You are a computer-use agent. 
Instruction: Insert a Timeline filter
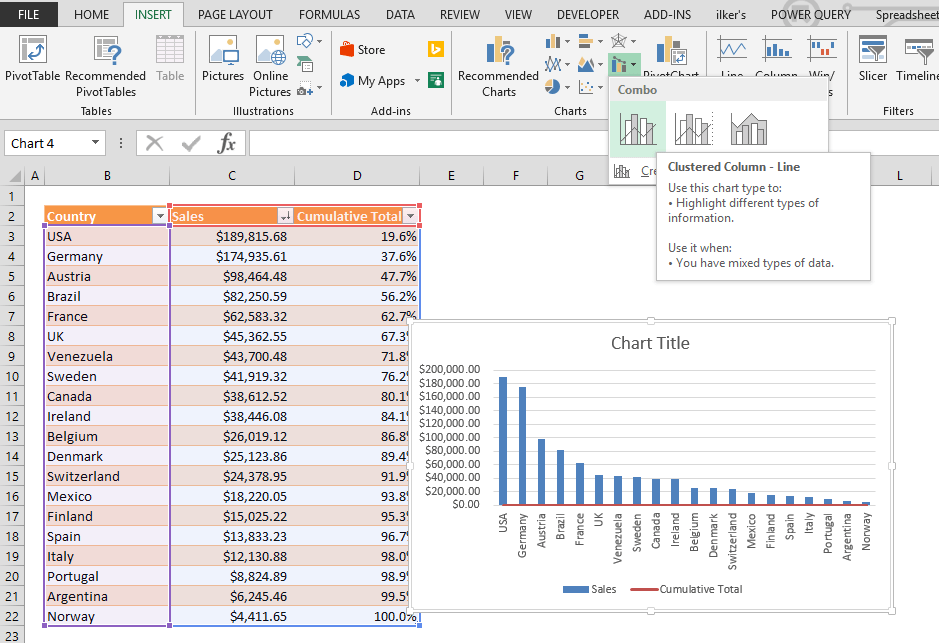click(x=917, y=58)
